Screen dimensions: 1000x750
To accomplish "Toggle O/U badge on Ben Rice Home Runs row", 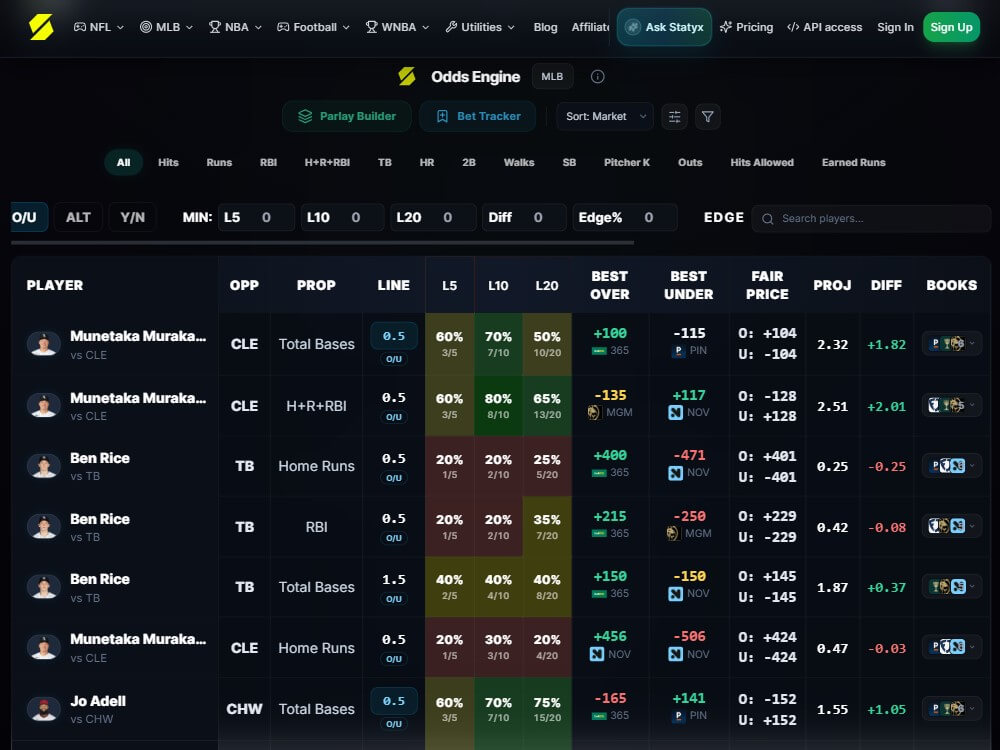I will 393,477.
